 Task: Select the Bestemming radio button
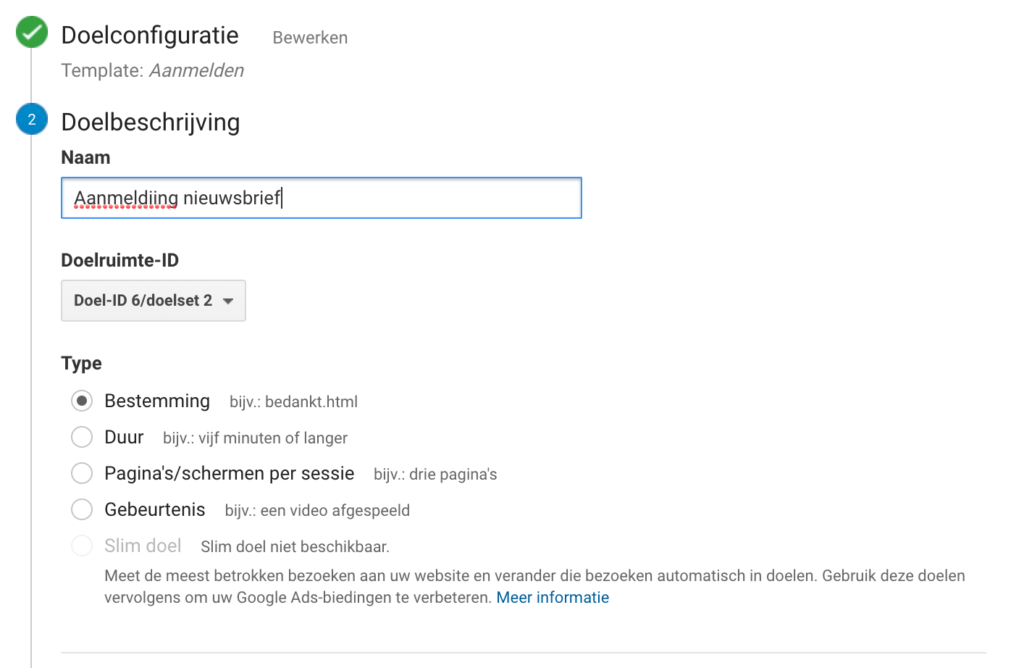[x=82, y=401]
